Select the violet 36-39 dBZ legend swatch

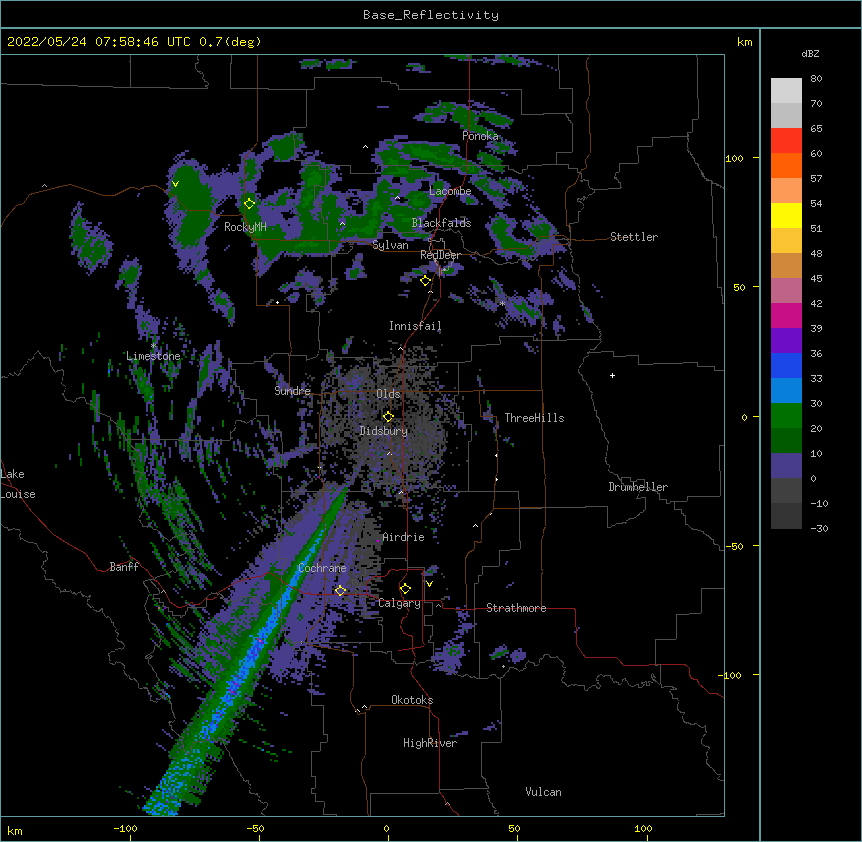(786, 341)
